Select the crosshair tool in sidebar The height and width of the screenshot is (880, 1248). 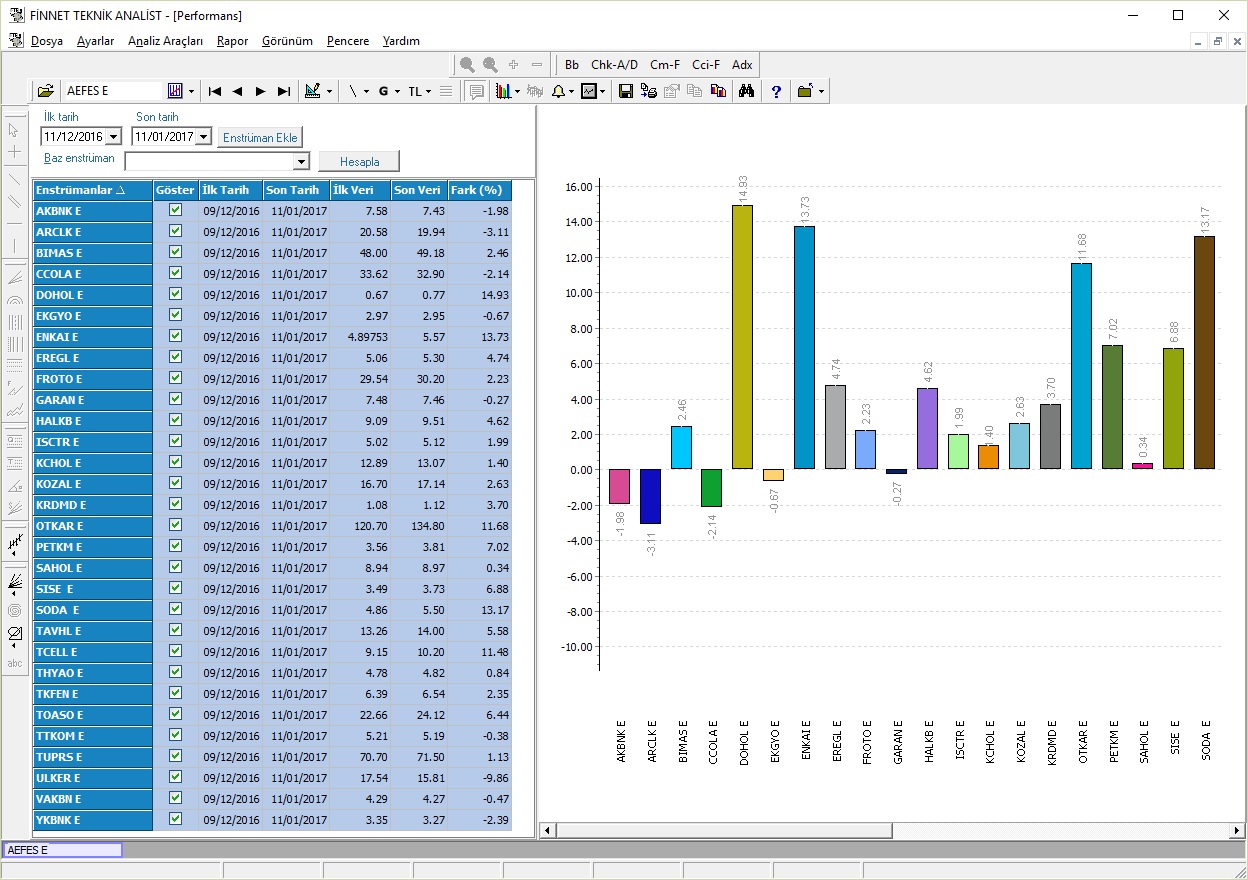[x=14, y=151]
